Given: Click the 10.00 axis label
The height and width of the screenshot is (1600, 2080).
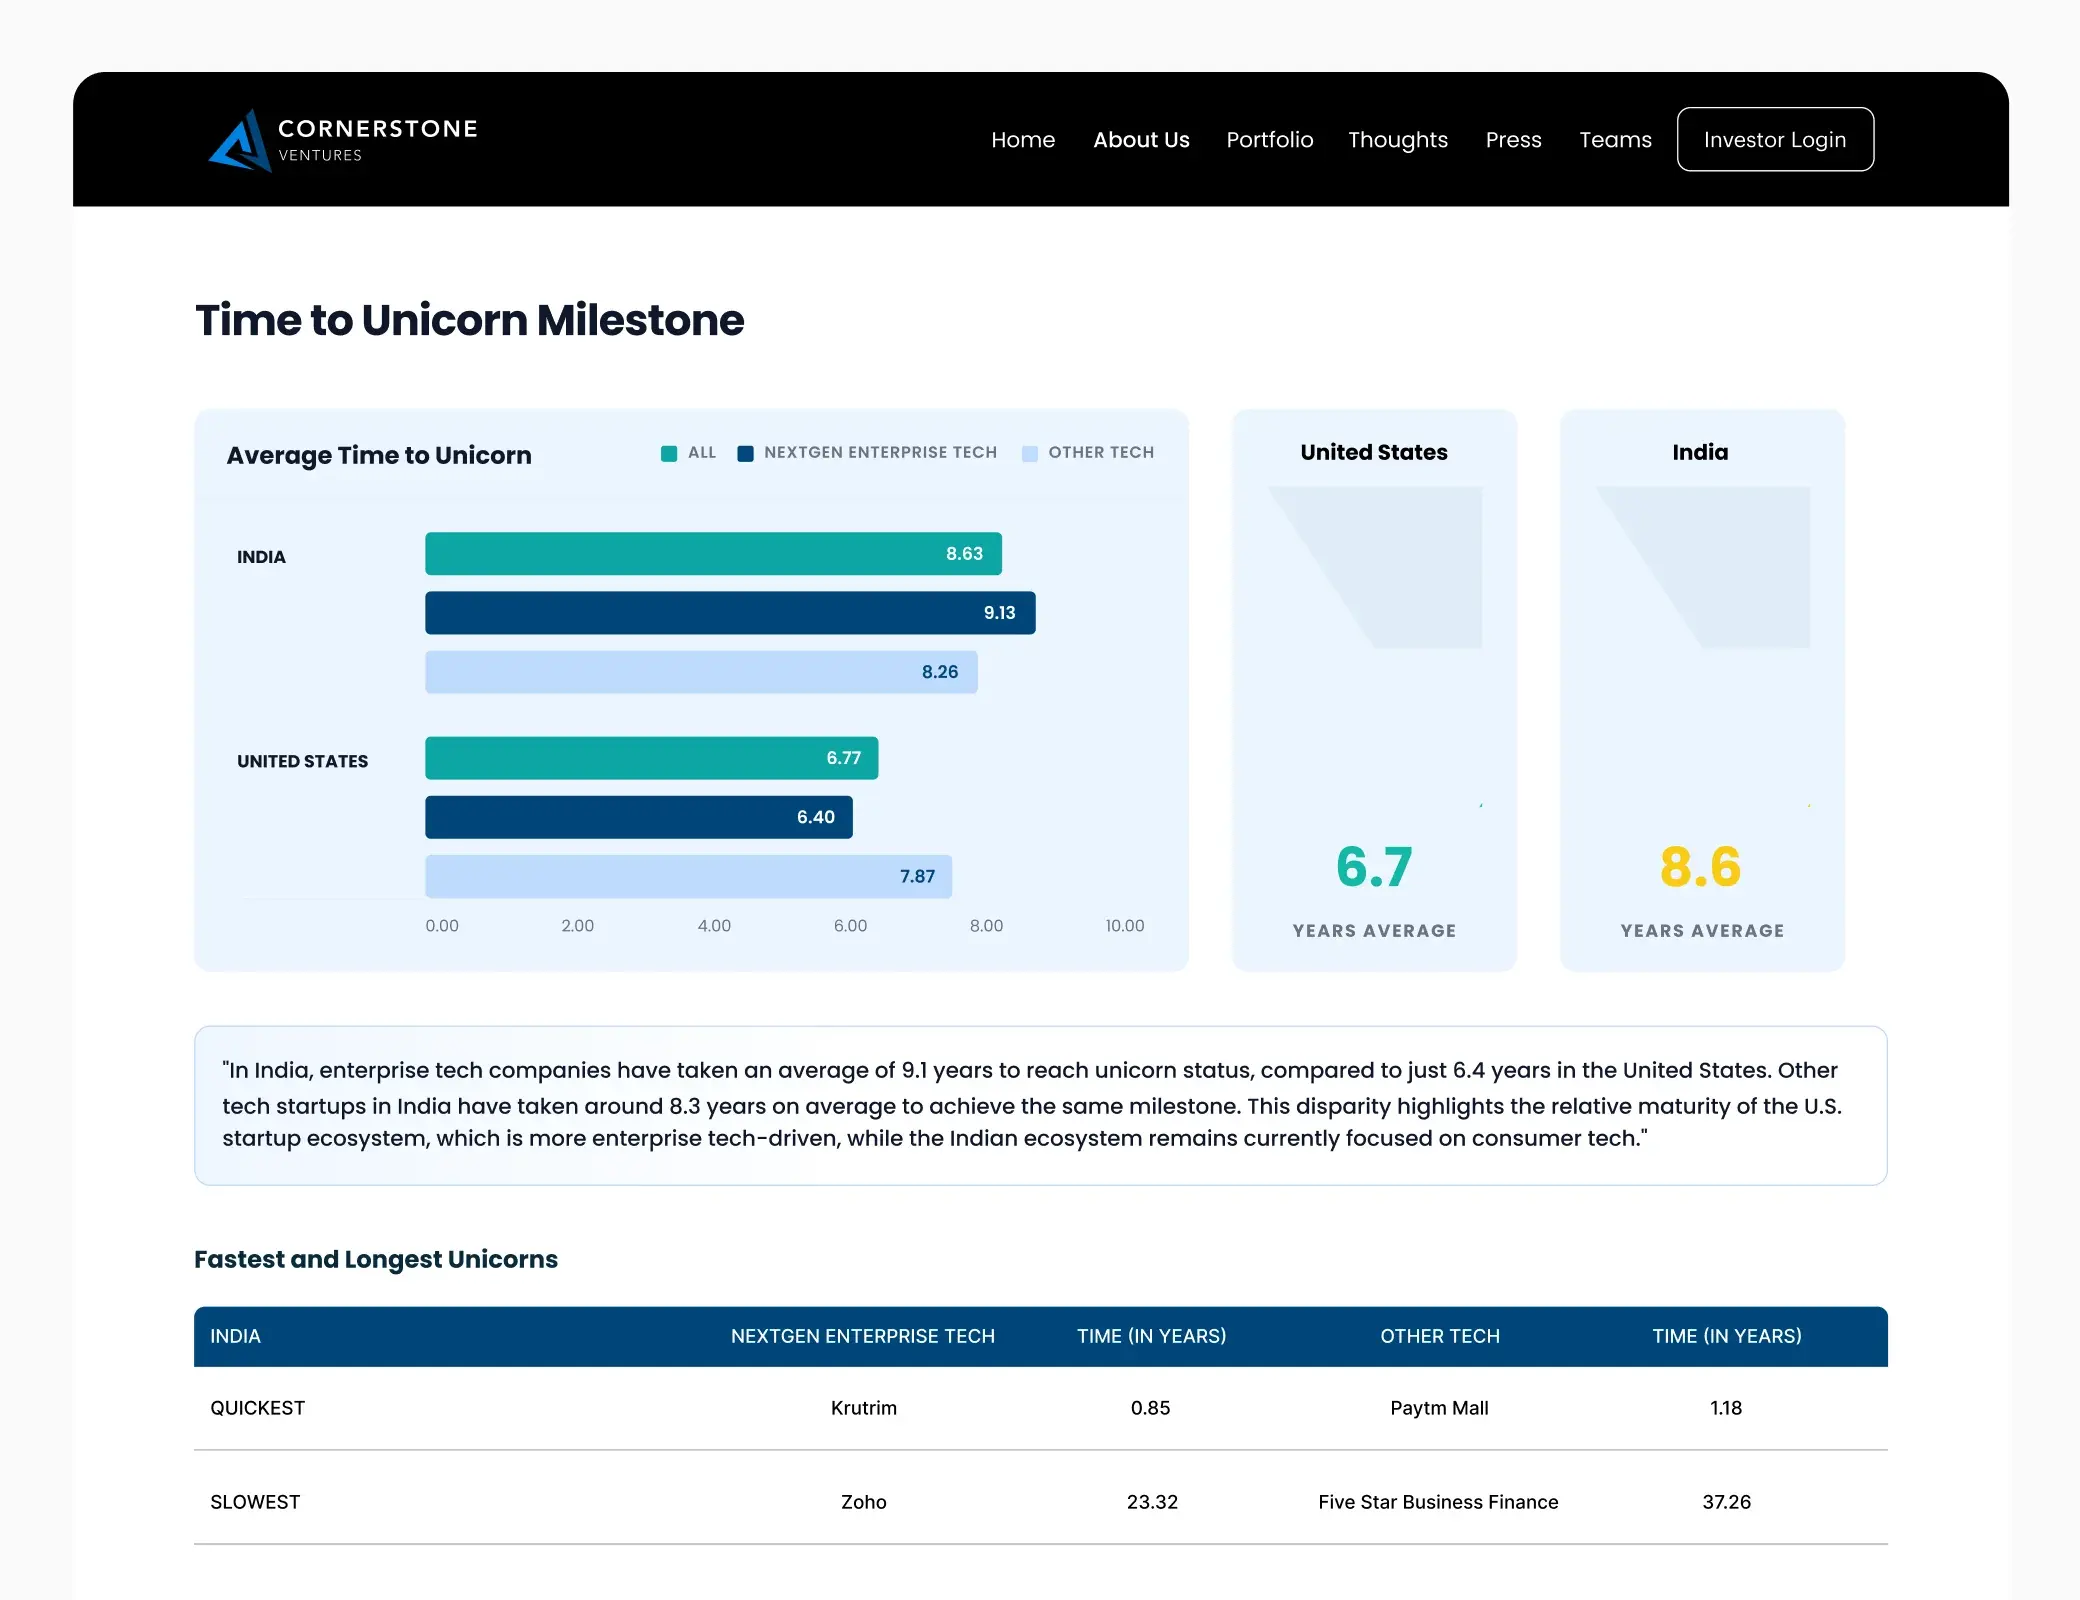Looking at the screenshot, I should click(x=1125, y=926).
